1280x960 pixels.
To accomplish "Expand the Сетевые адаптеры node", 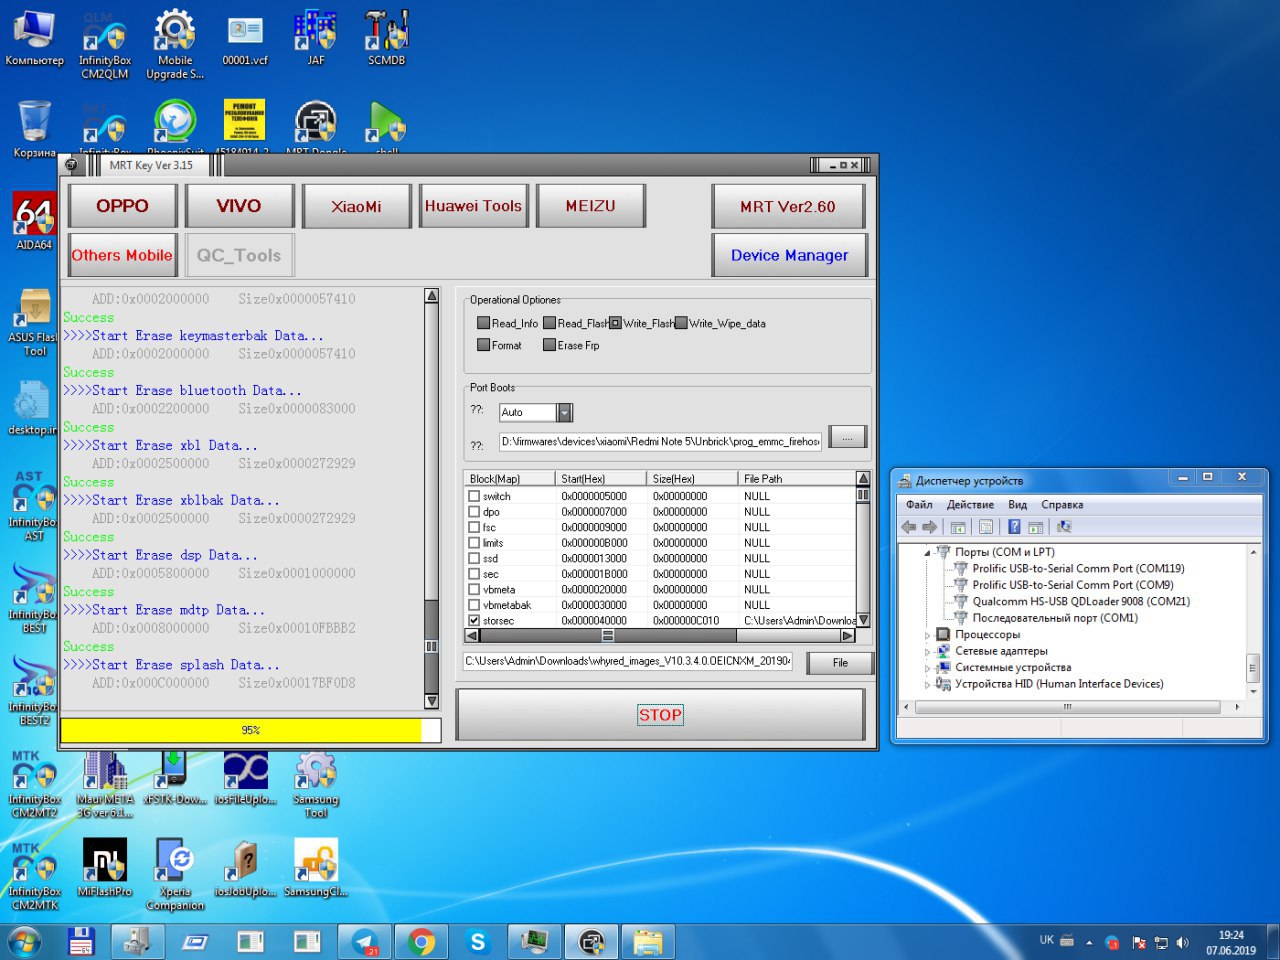I will (927, 651).
